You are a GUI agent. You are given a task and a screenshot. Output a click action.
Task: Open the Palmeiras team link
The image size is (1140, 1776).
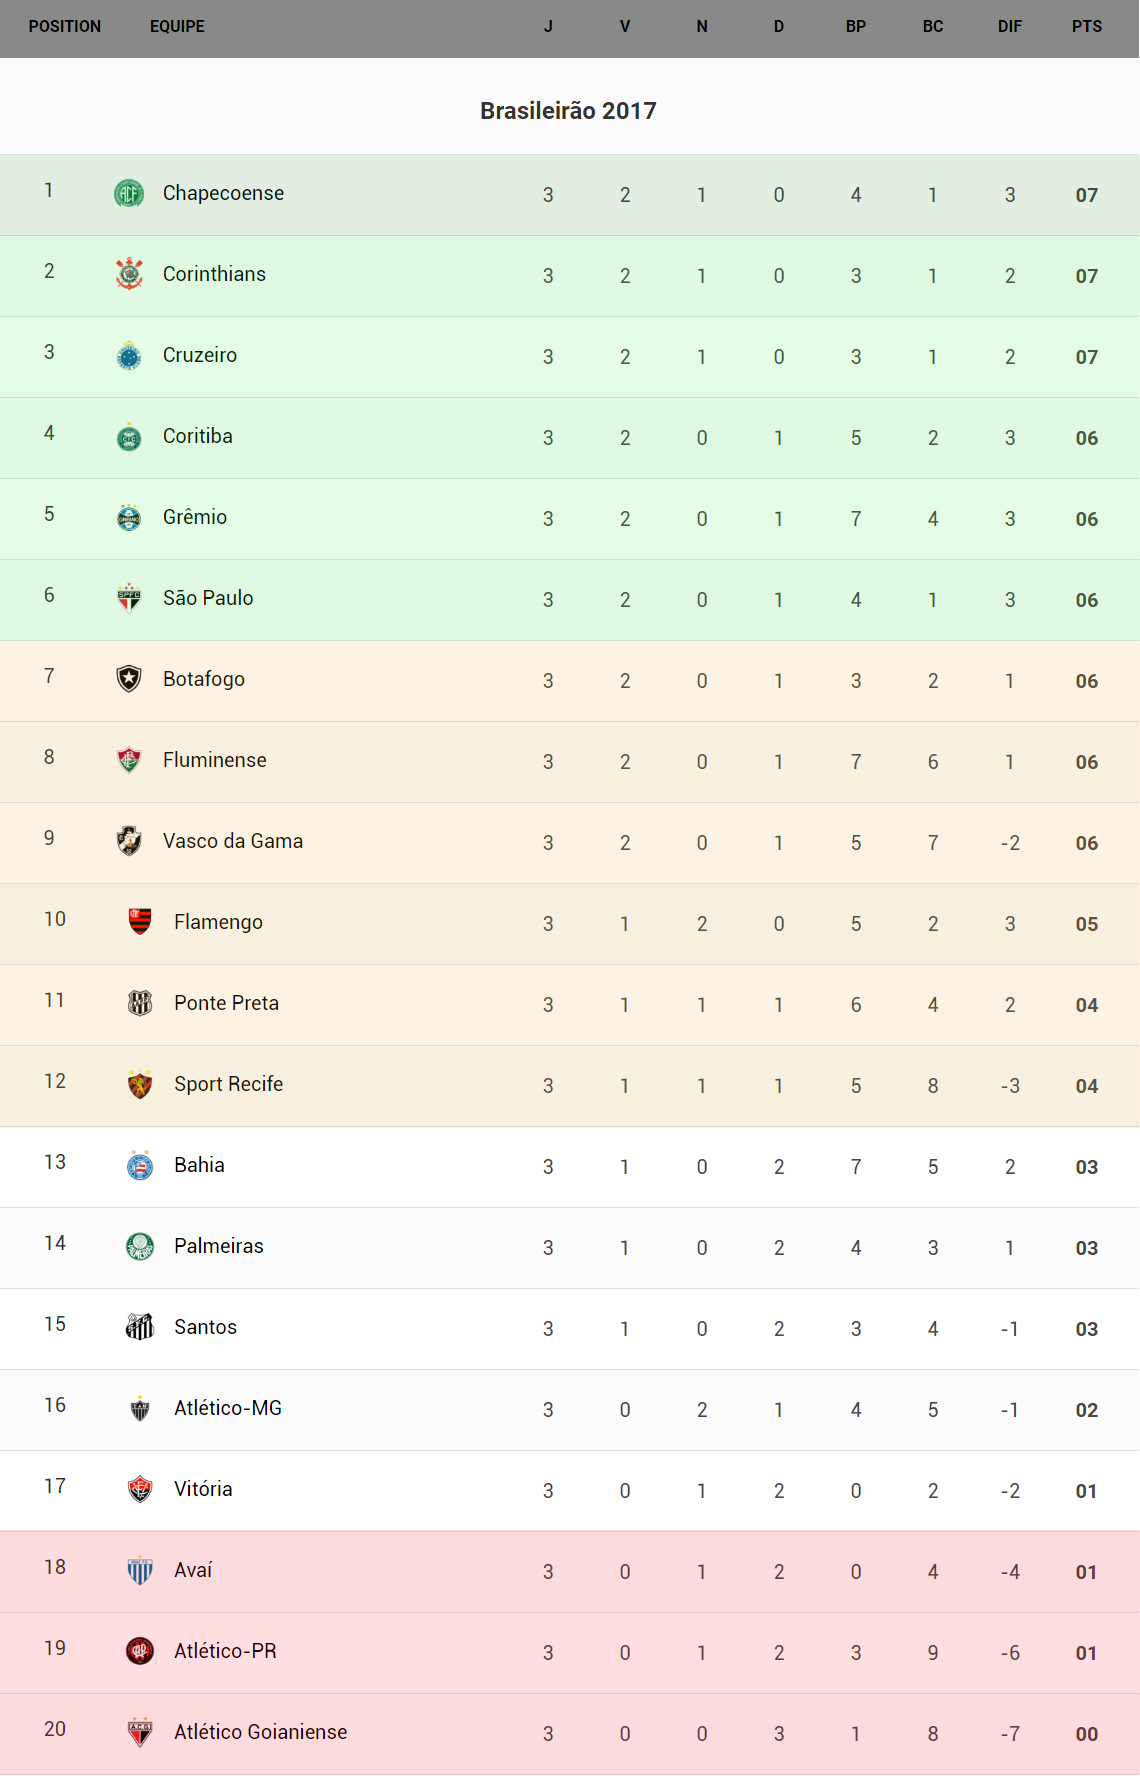219,1246
